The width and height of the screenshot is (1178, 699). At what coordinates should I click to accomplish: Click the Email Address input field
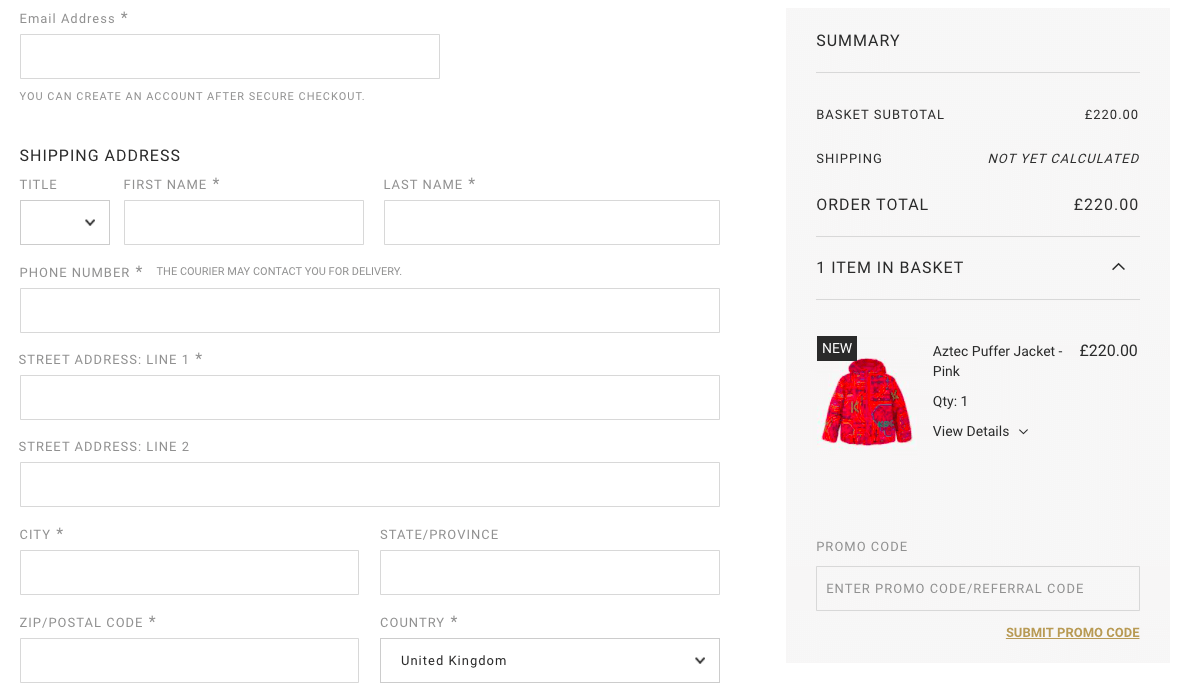click(229, 56)
